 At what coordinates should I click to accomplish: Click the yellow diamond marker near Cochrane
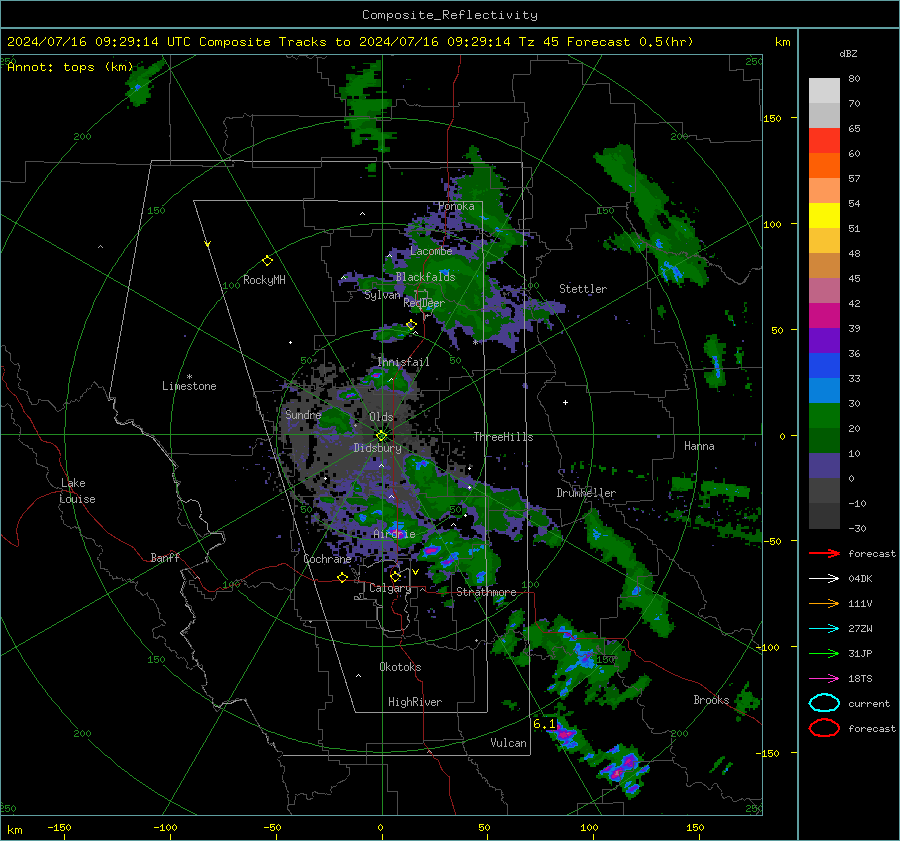pyautogui.click(x=343, y=577)
